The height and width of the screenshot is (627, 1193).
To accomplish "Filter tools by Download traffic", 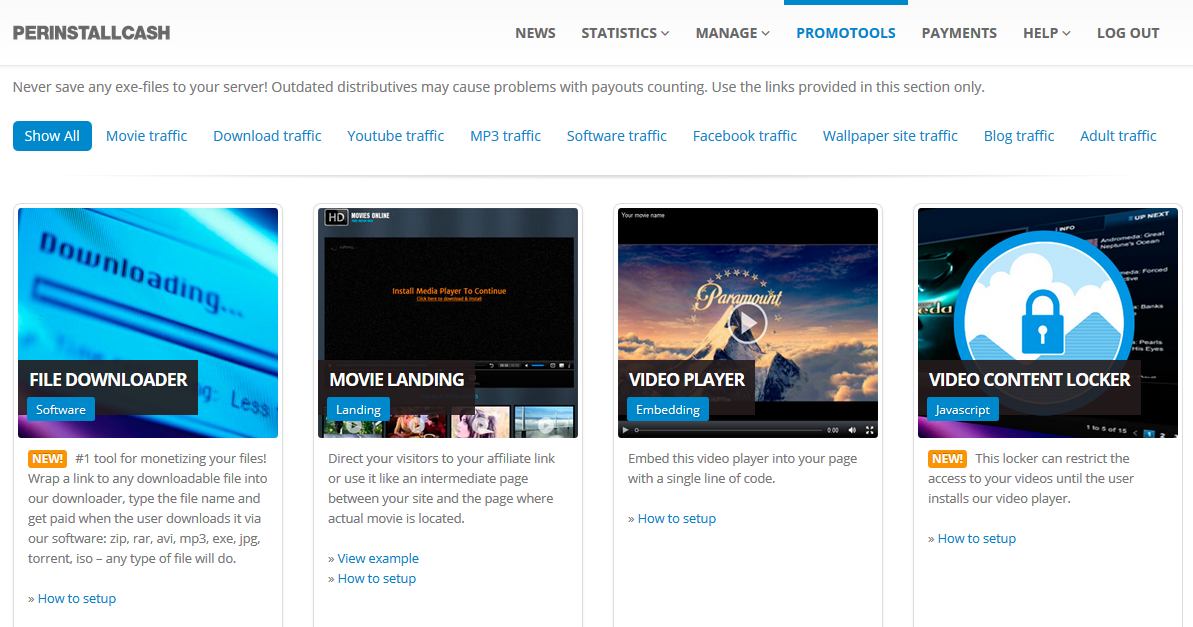I will pyautogui.click(x=267, y=136).
